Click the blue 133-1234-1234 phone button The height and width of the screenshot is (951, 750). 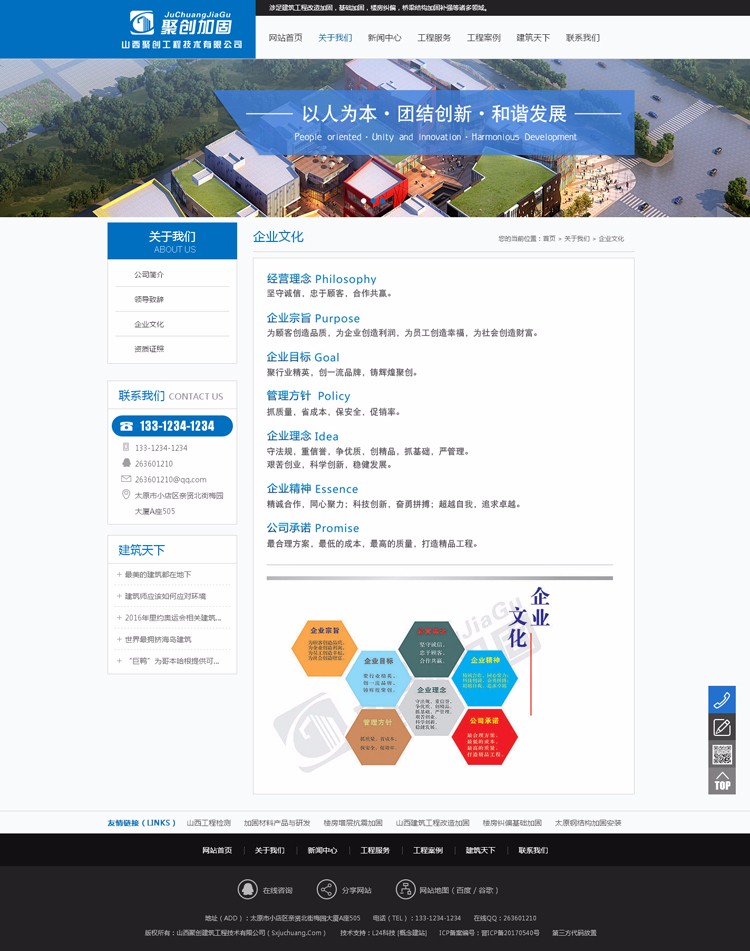tap(172, 426)
